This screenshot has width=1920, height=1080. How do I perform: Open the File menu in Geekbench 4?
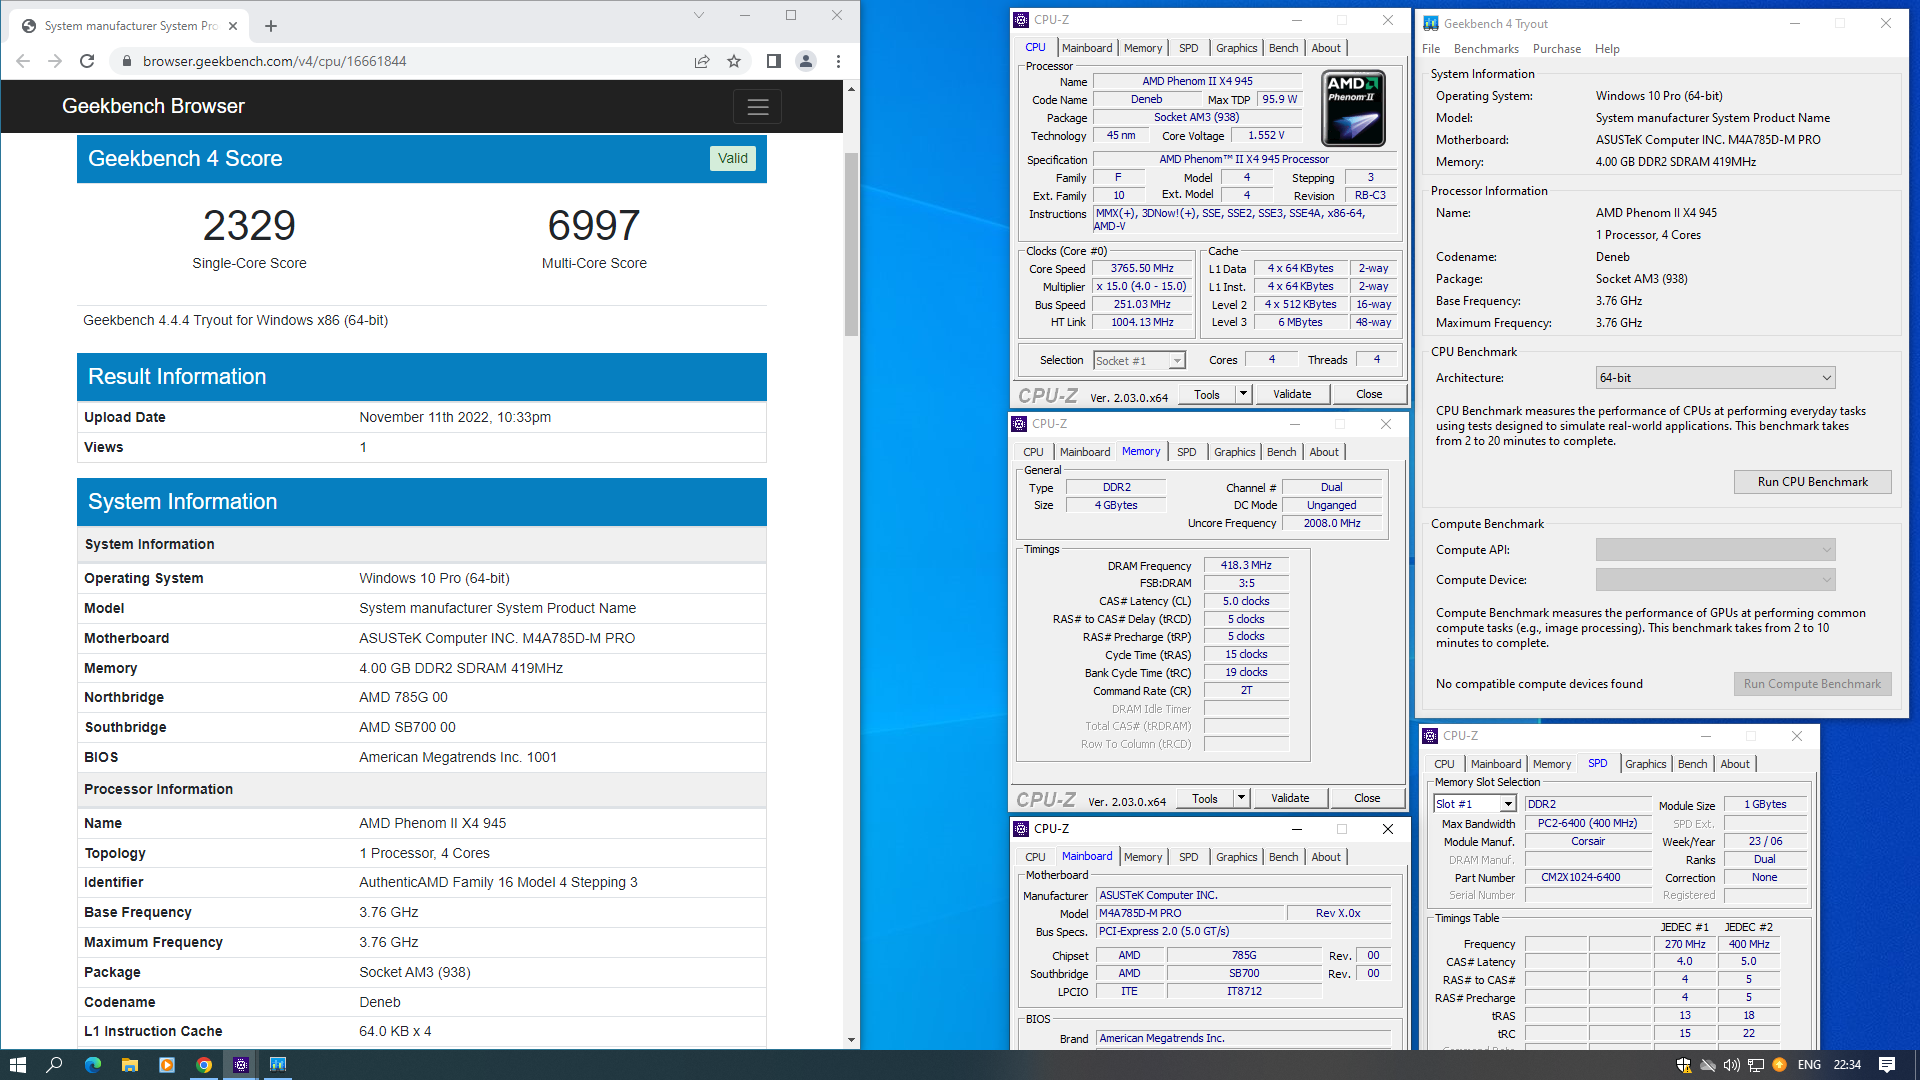(1431, 49)
